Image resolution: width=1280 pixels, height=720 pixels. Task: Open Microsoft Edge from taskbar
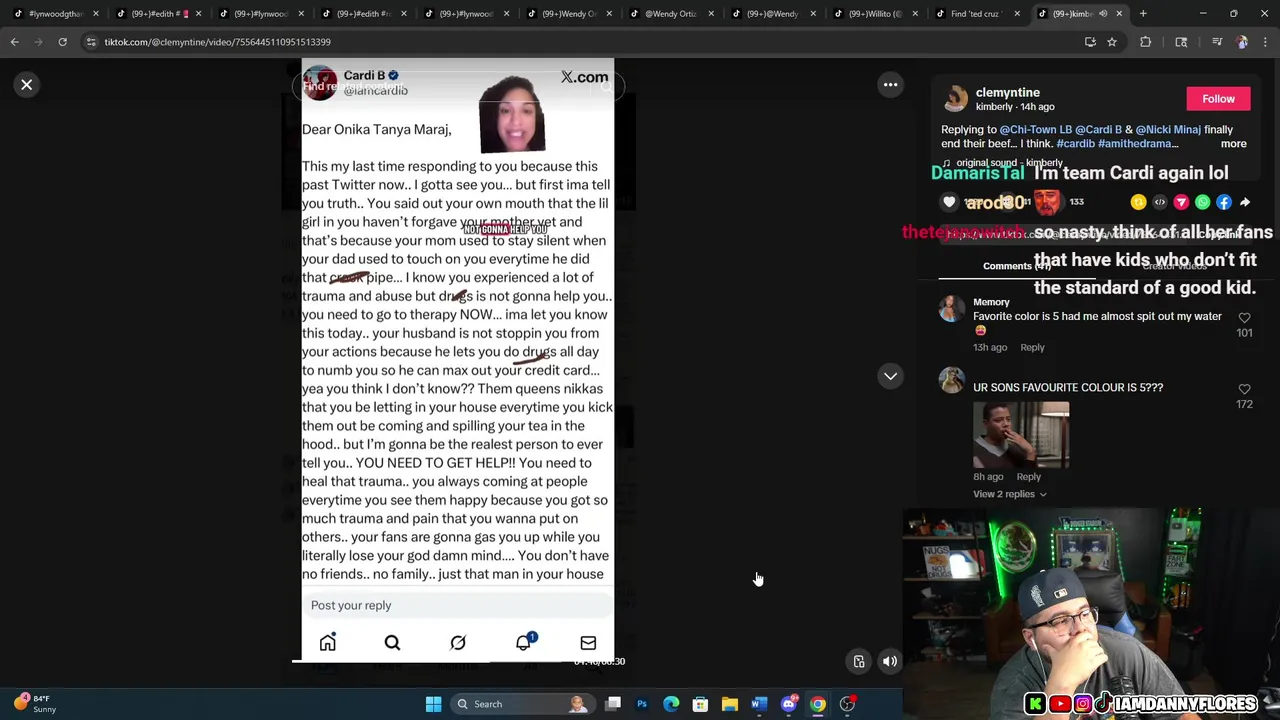click(671, 704)
